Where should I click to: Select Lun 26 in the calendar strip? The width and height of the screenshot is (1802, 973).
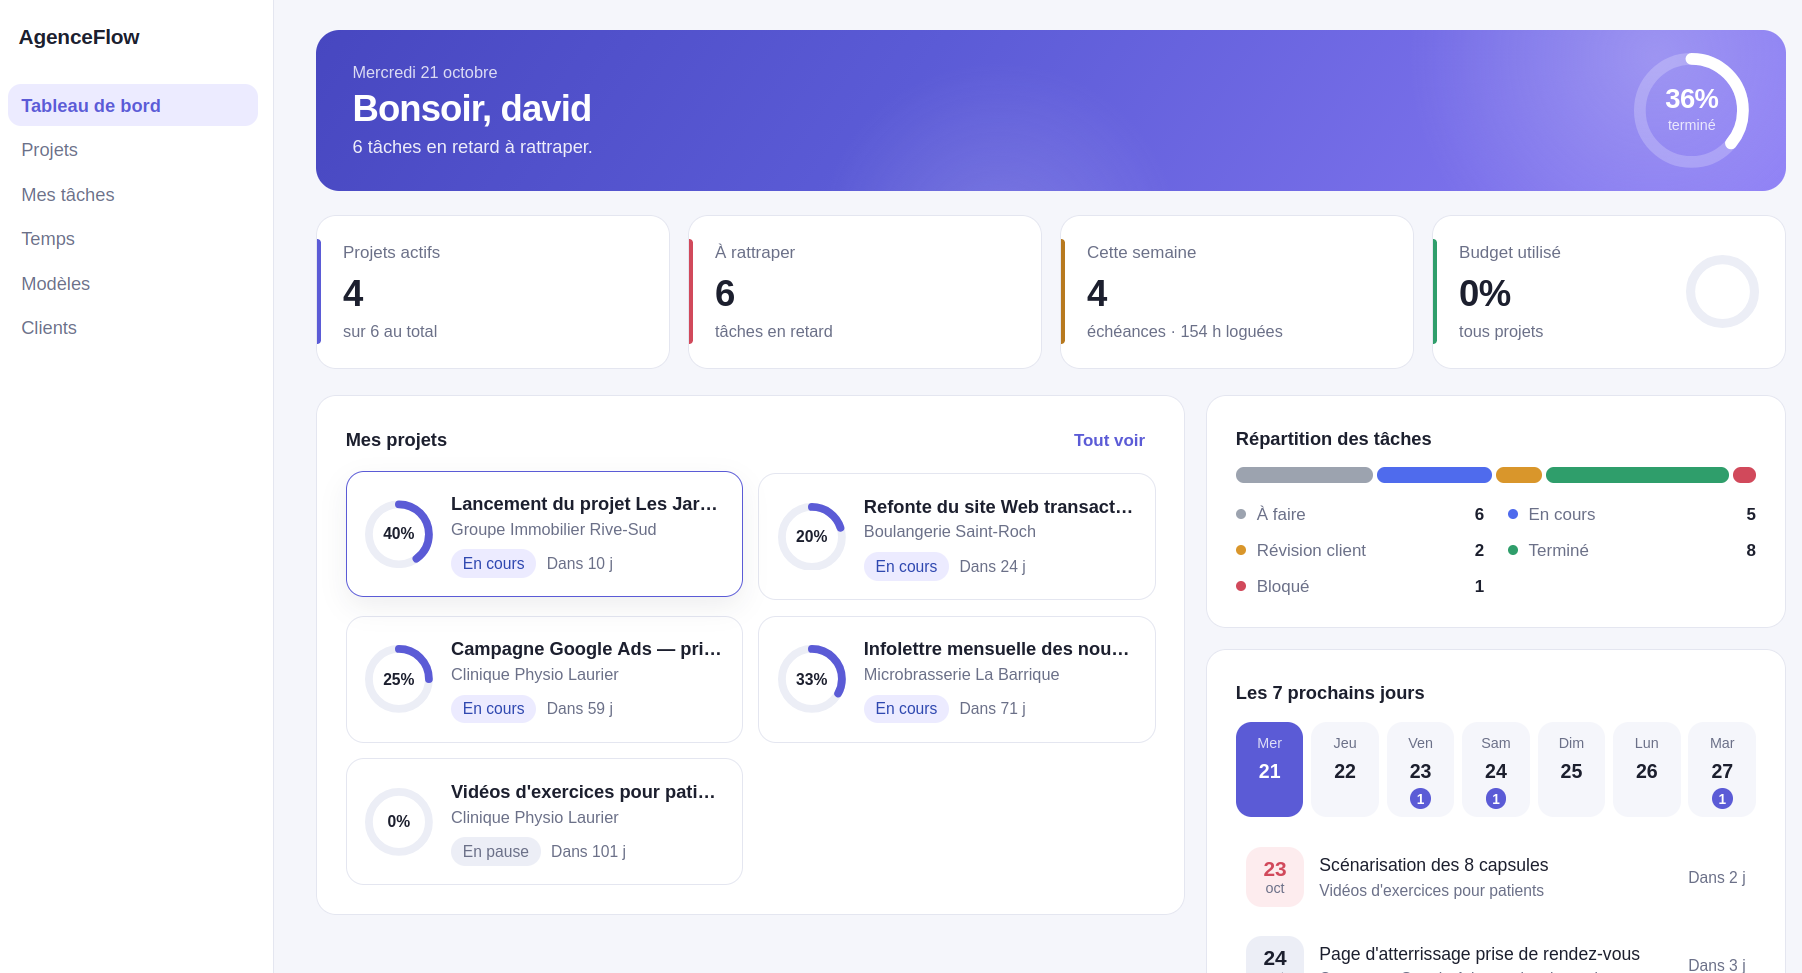coord(1647,769)
